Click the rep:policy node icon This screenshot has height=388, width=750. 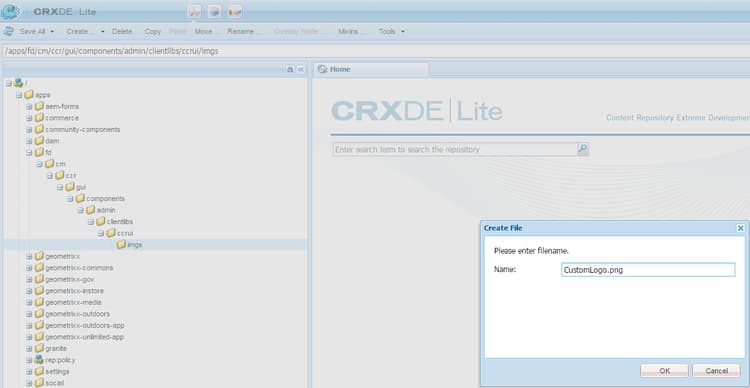click(x=39, y=360)
